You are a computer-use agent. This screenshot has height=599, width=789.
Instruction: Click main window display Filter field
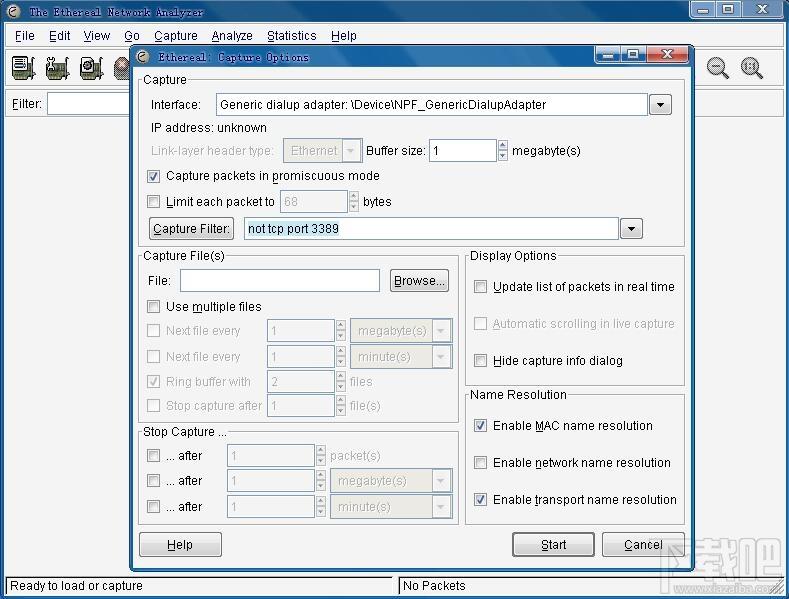pyautogui.click(x=89, y=104)
